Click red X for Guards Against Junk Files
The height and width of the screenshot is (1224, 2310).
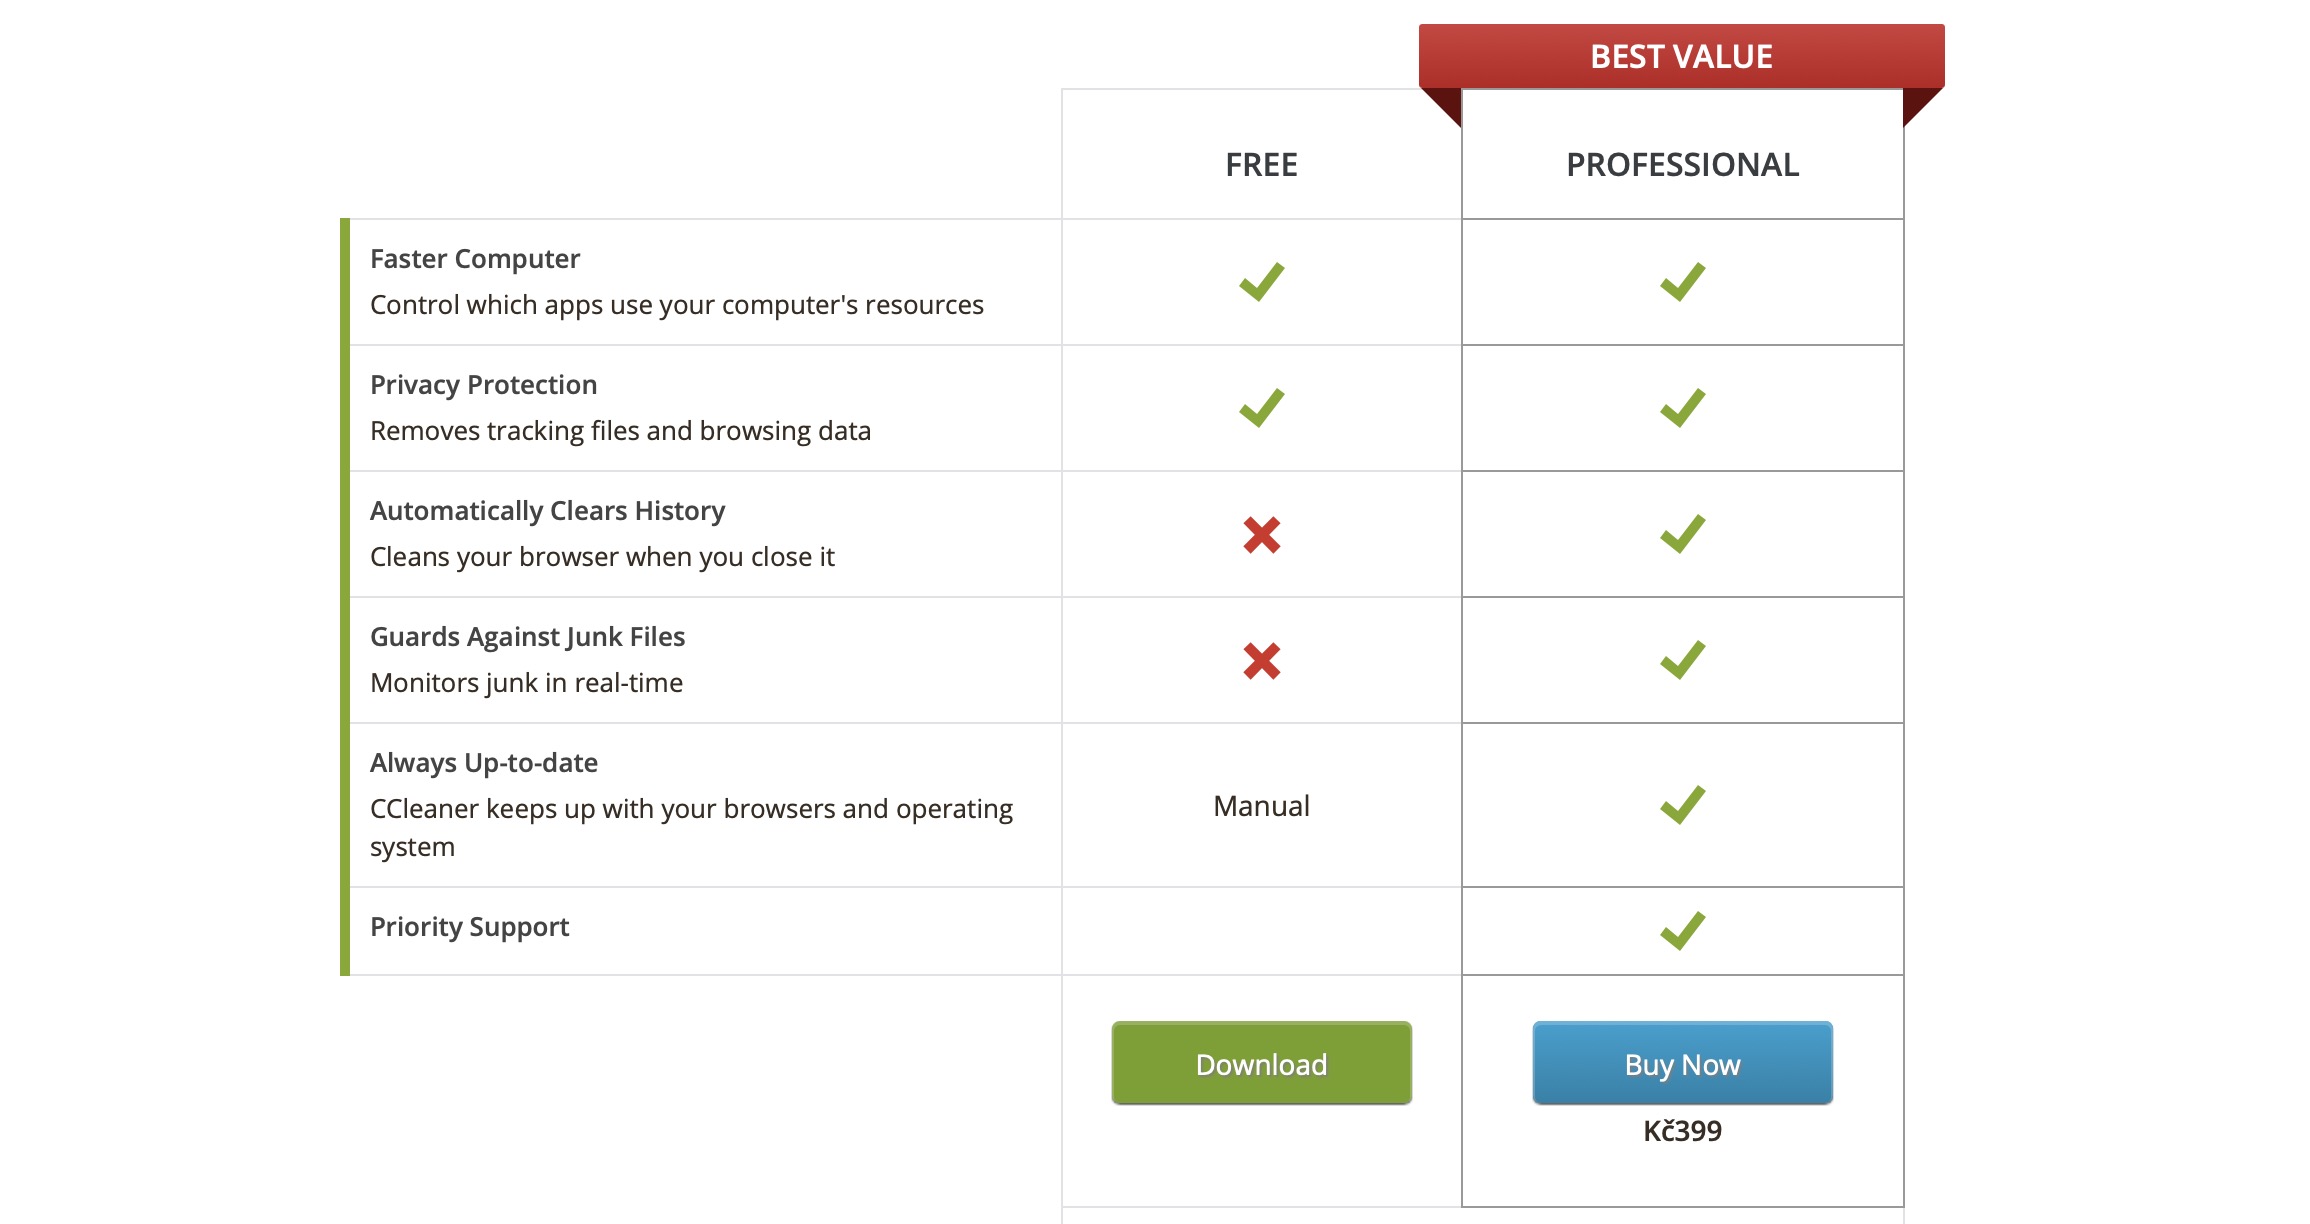[x=1261, y=661]
